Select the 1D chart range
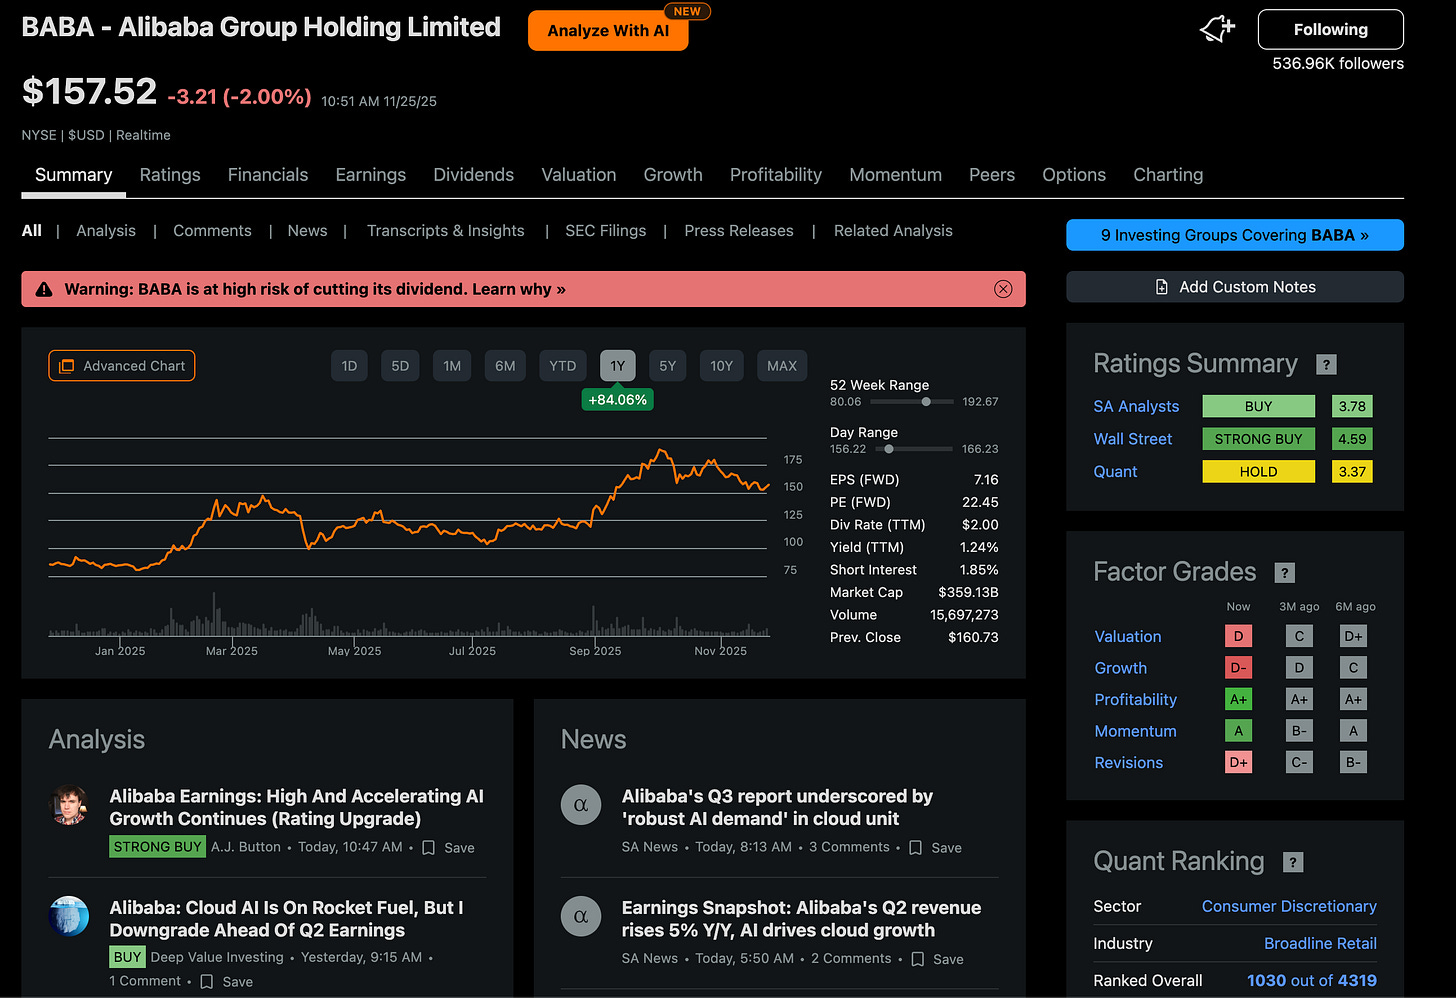Viewport: 1456px width, 998px height. pyautogui.click(x=349, y=366)
